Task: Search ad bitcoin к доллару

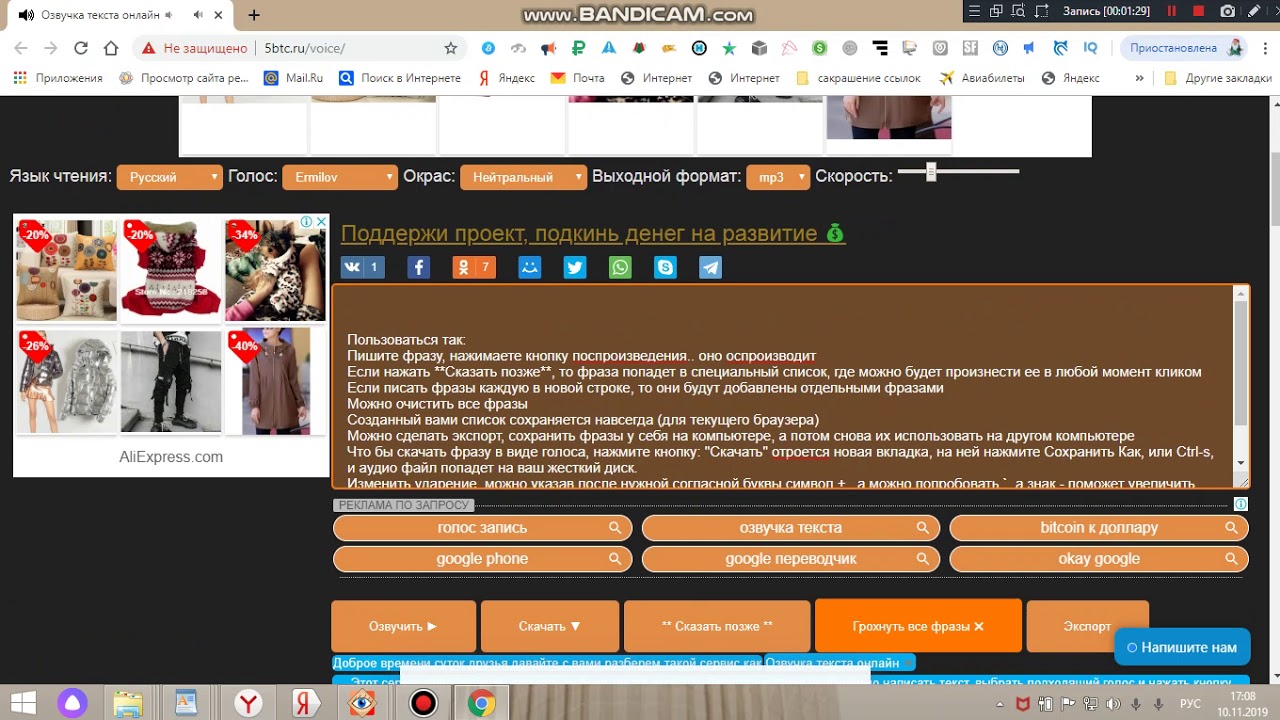Action: pos(1099,528)
